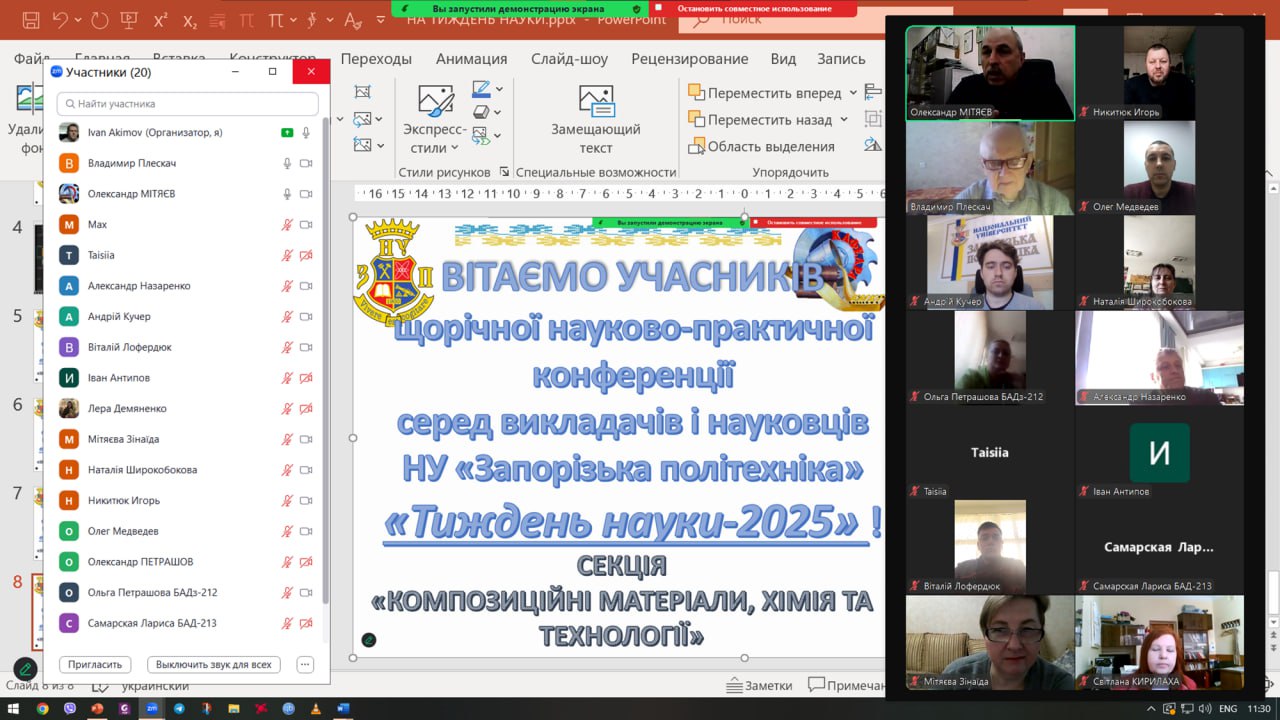Click the picture effects icon in Стили рисунков
This screenshot has width=1280, height=720.
point(481,112)
